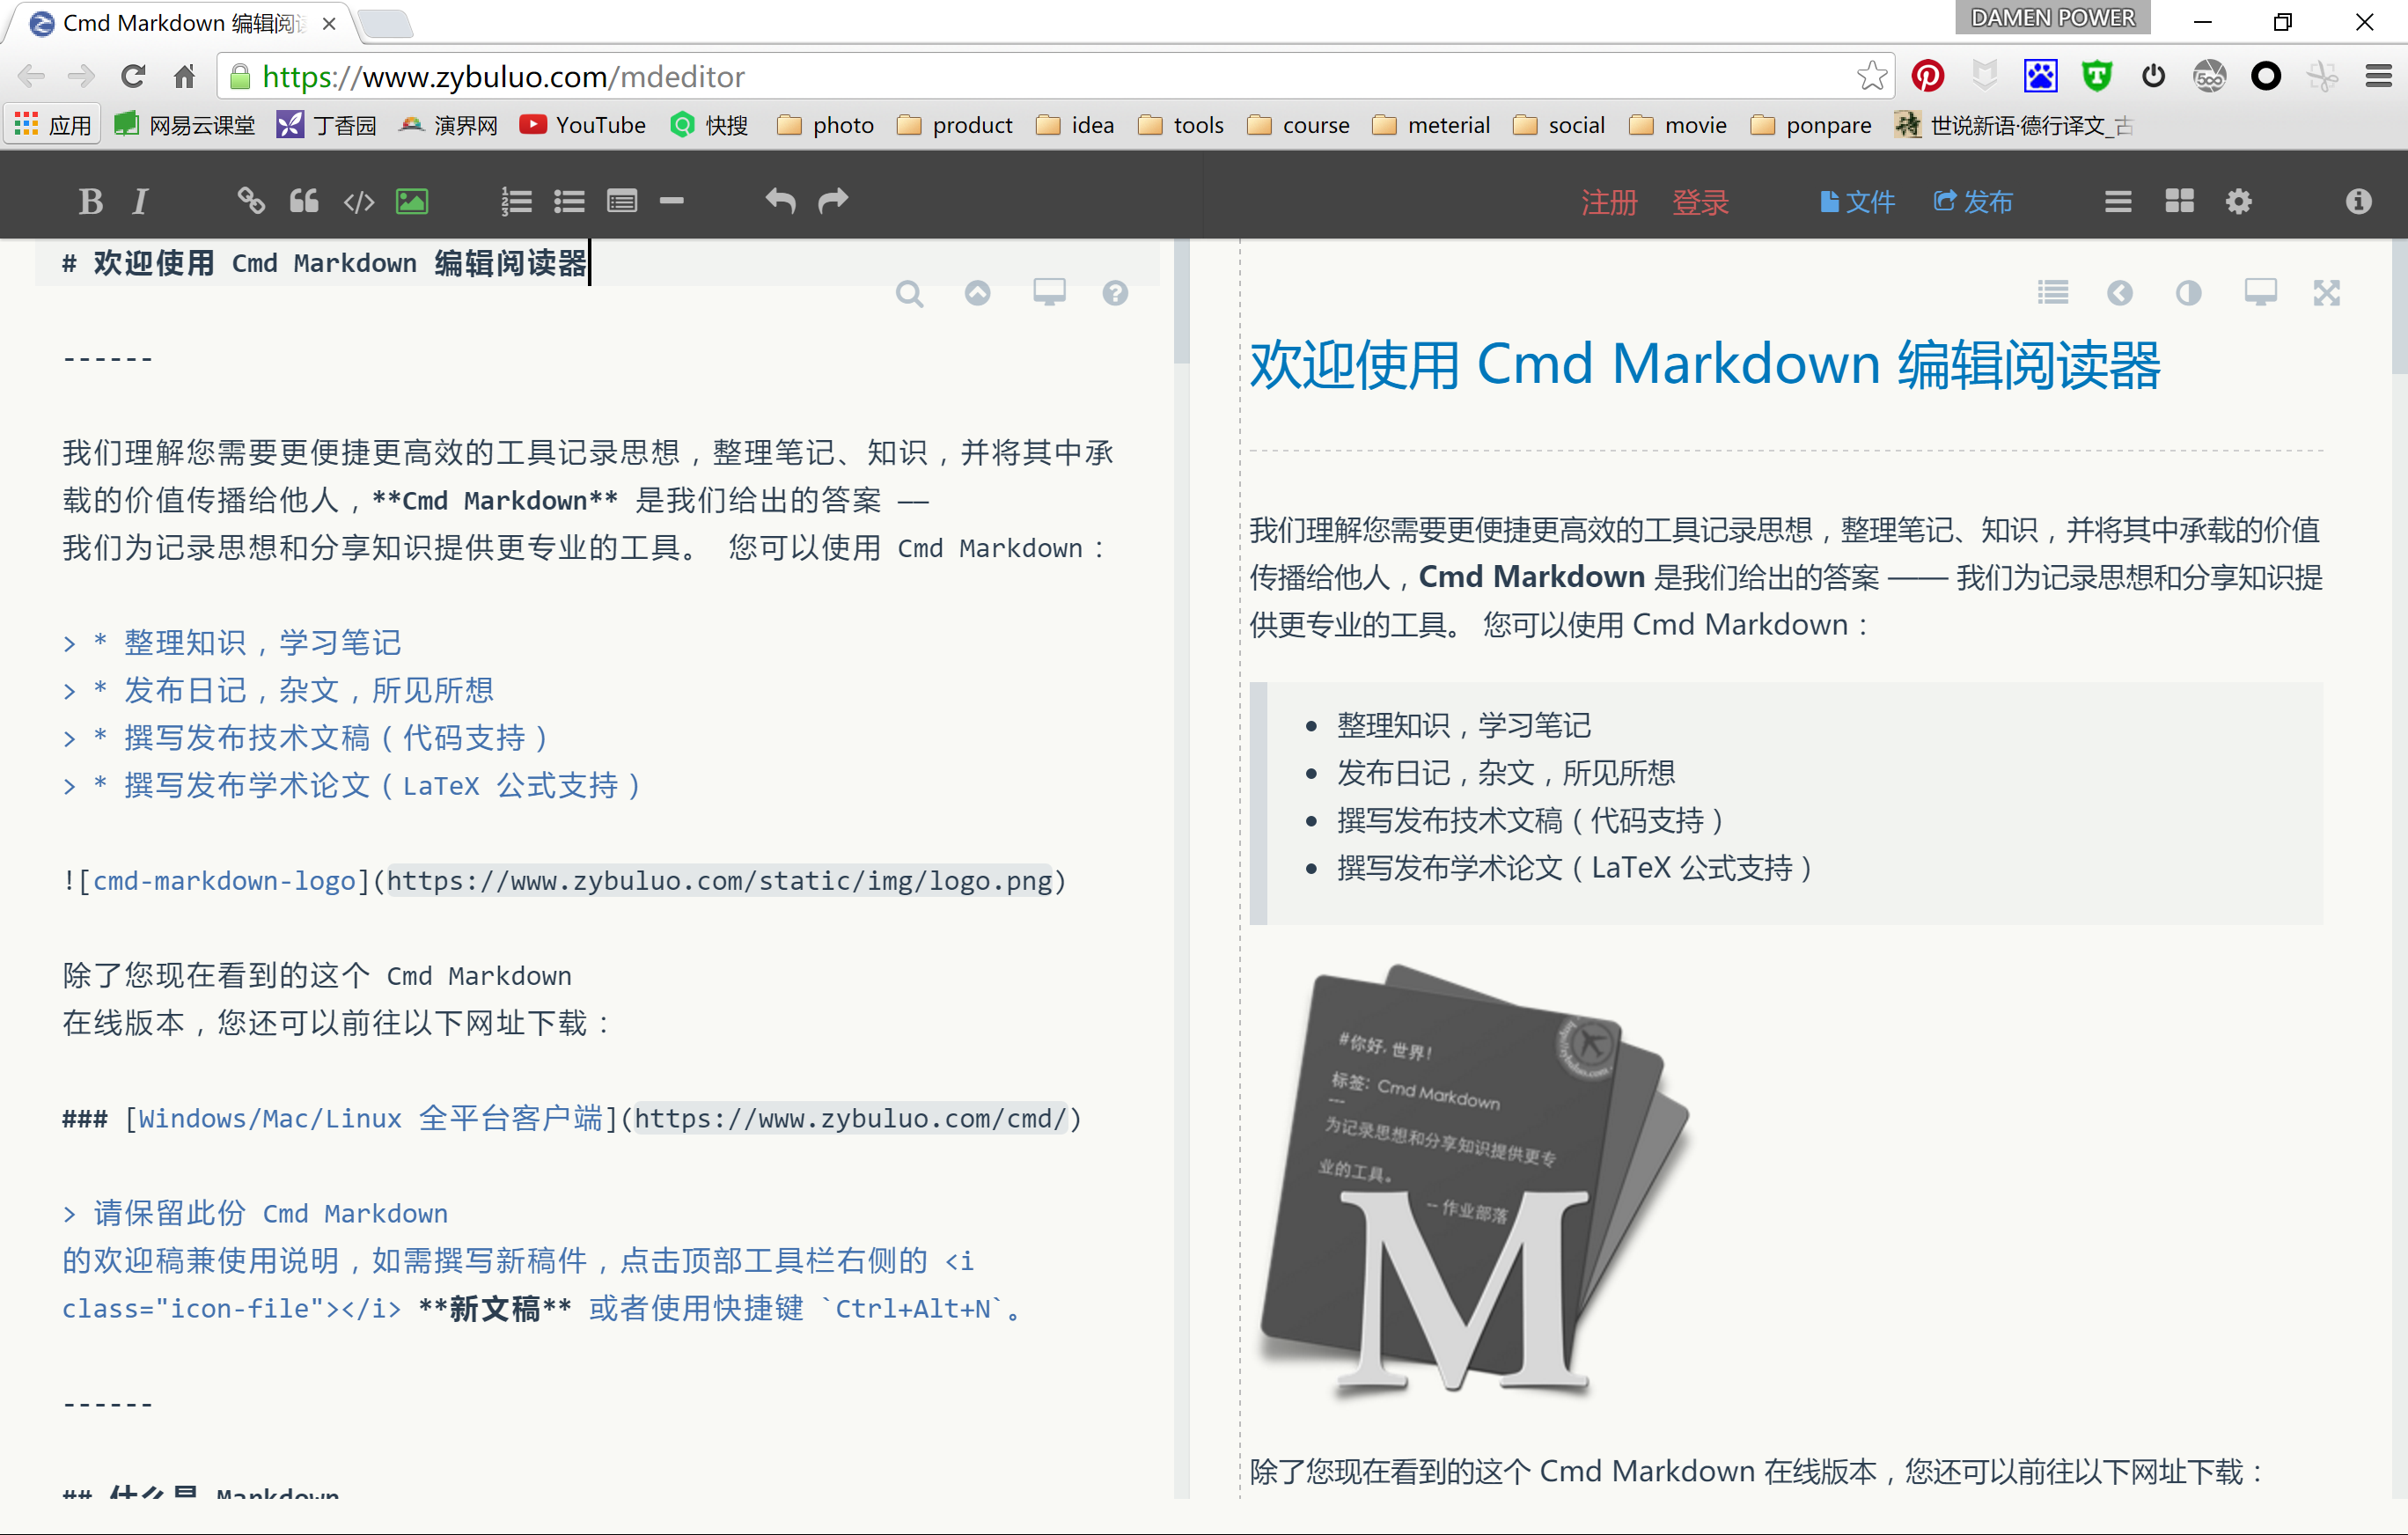Click the DAMEN POWER profile button
This screenshot has height=1535, width=2408.
coord(2053,18)
